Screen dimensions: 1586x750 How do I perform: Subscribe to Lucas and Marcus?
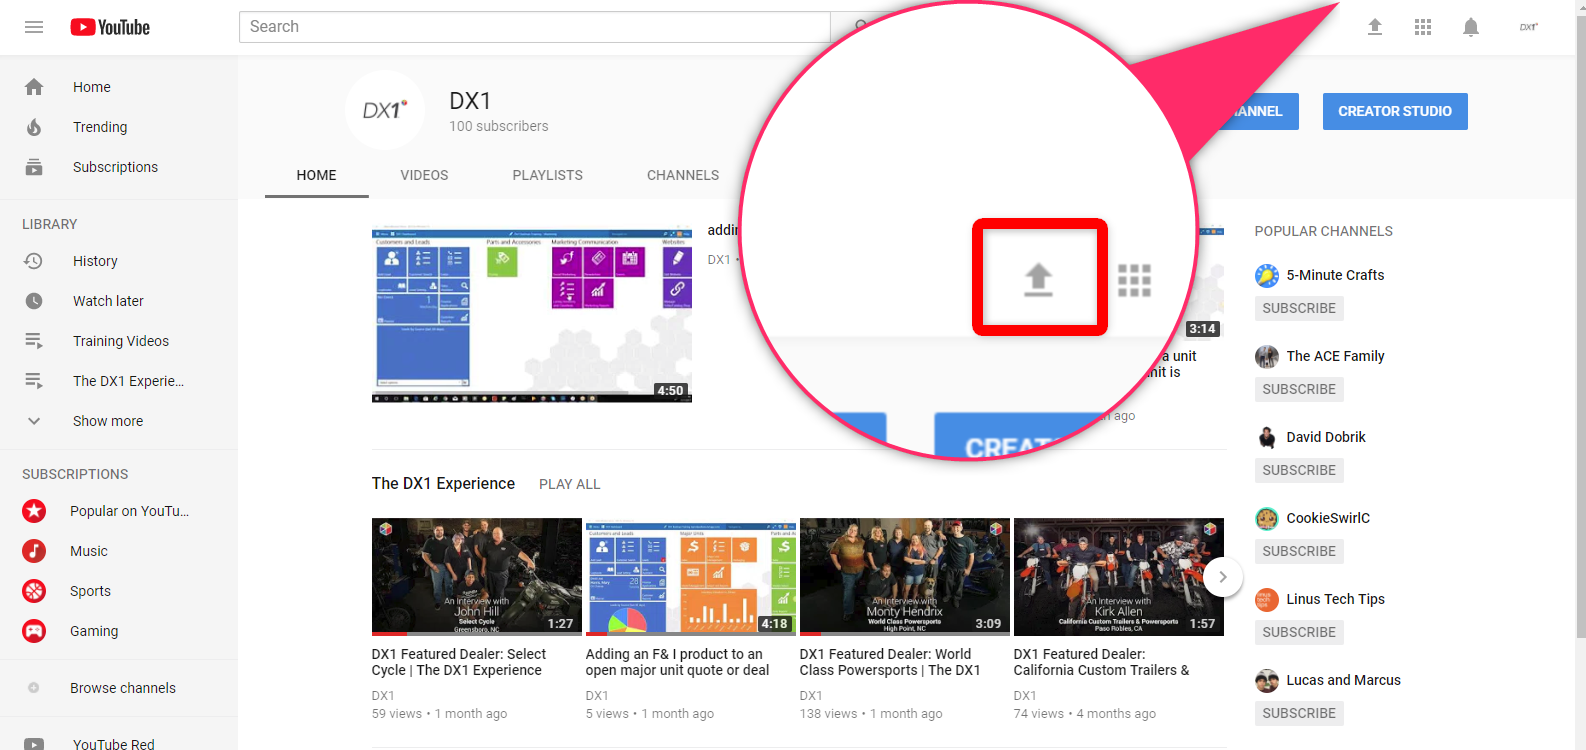[1299, 713]
